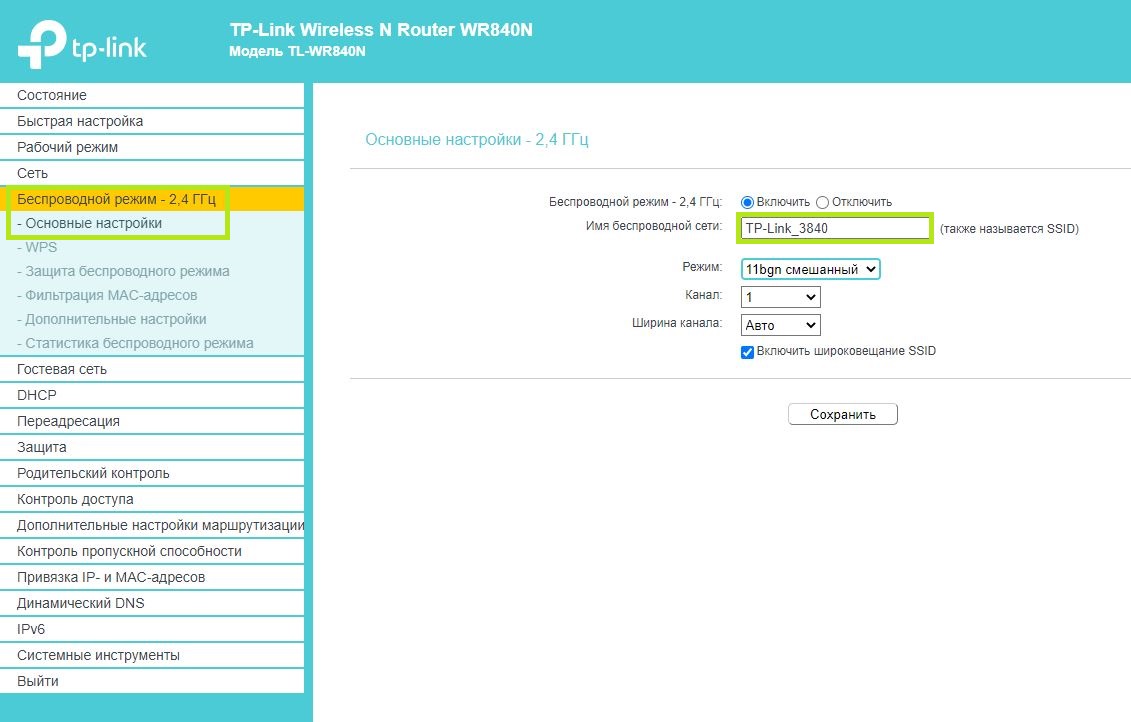
Task: Go to Быстрая настройка
Action: pos(80,121)
